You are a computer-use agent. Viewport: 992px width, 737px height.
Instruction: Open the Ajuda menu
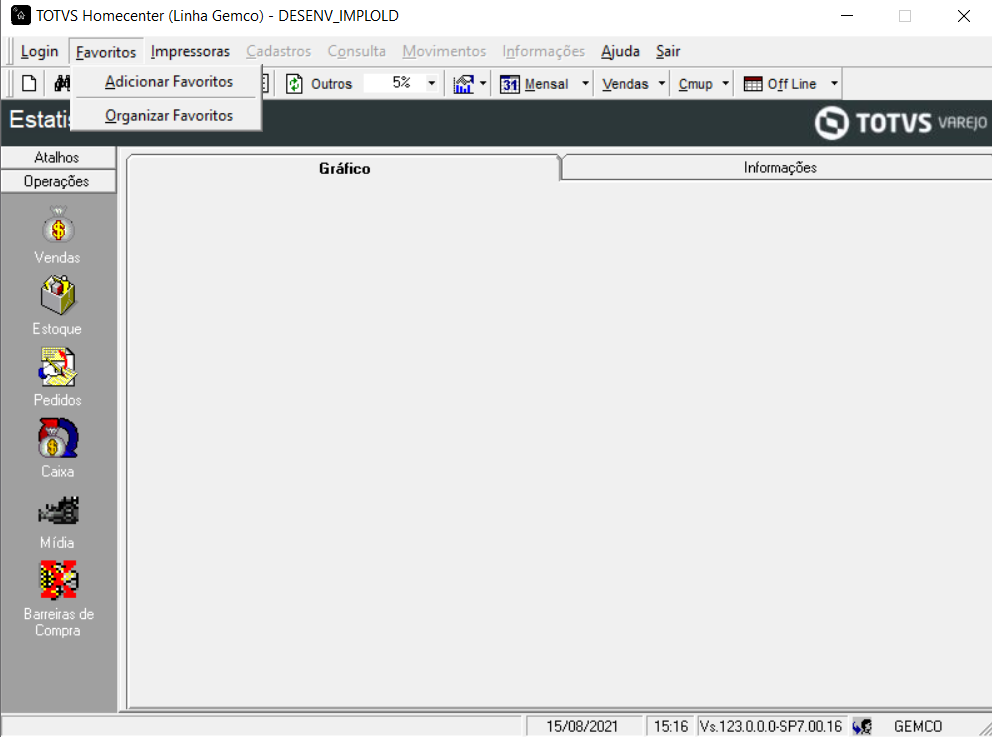tap(620, 51)
